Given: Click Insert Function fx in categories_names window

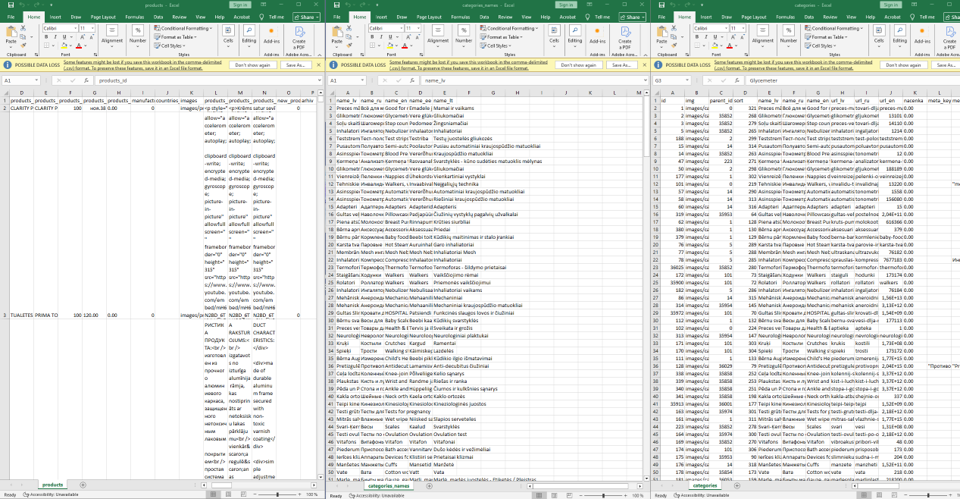Looking at the screenshot, I should click(412, 80).
